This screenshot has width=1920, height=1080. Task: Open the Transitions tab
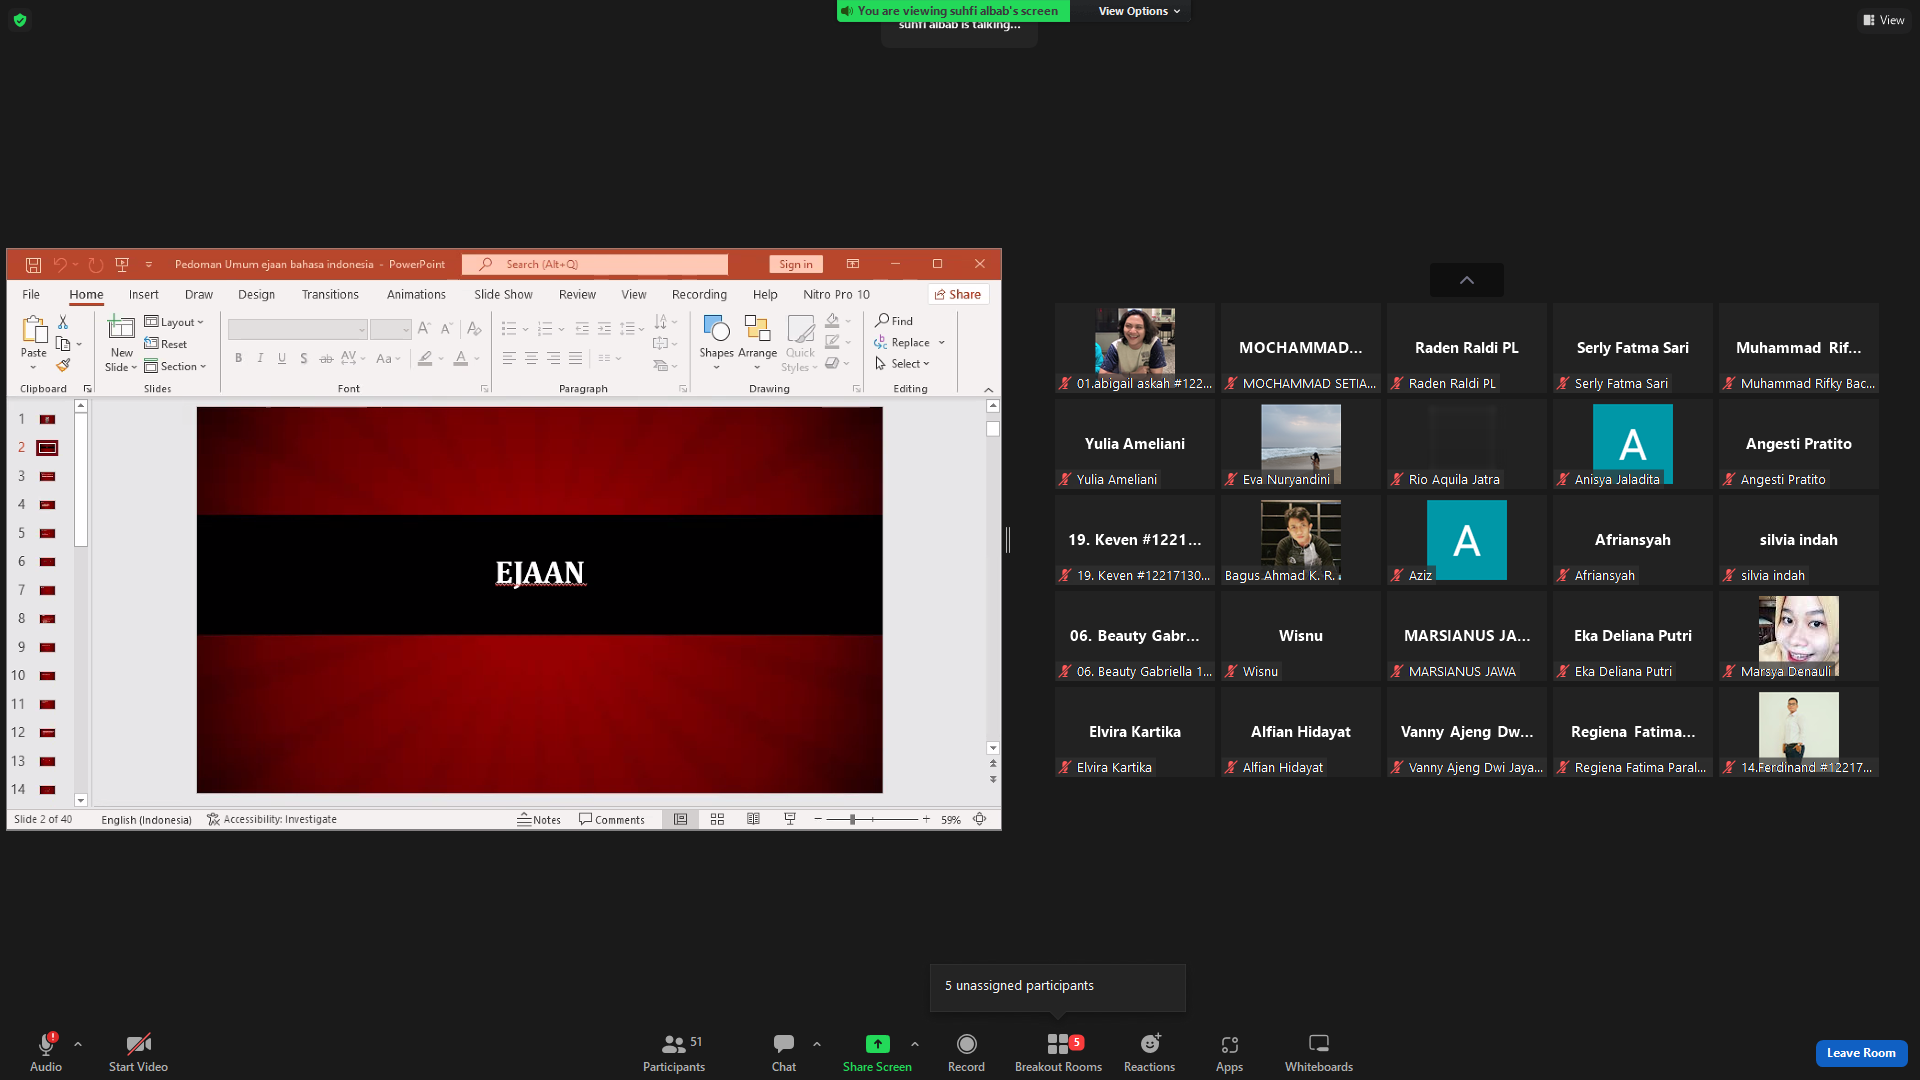tap(330, 295)
